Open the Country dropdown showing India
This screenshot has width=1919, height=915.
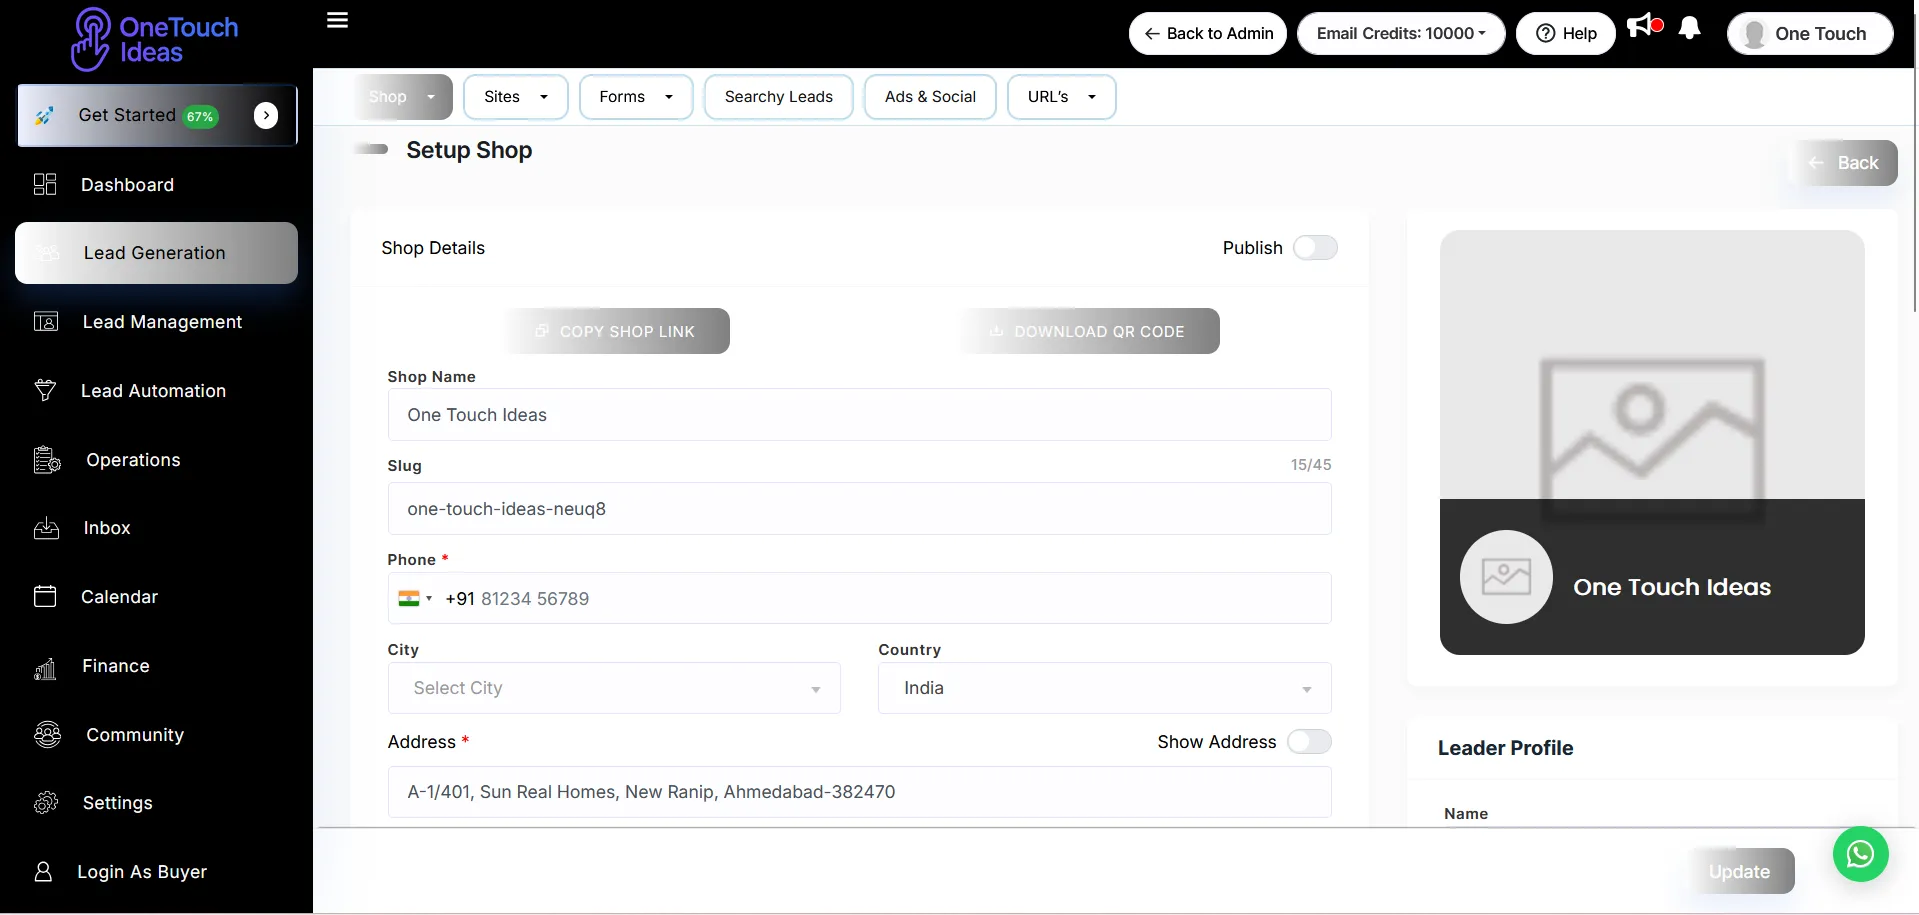[1104, 688]
